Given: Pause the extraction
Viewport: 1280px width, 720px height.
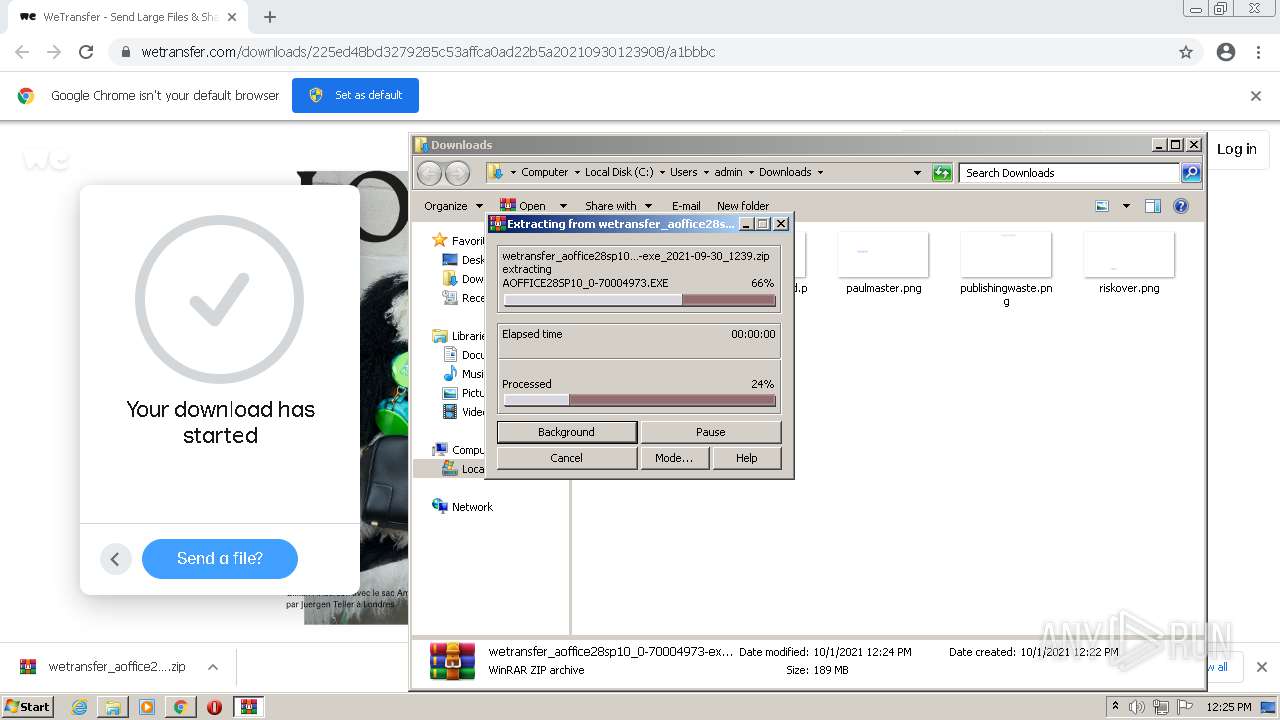Looking at the screenshot, I should point(710,432).
